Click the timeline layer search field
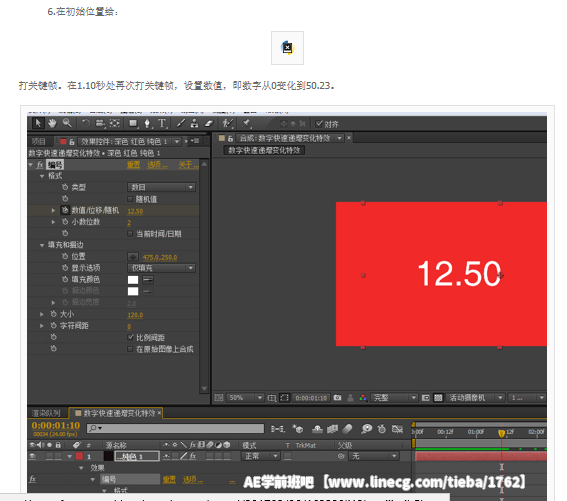The width and height of the screenshot is (567, 501). [175, 429]
